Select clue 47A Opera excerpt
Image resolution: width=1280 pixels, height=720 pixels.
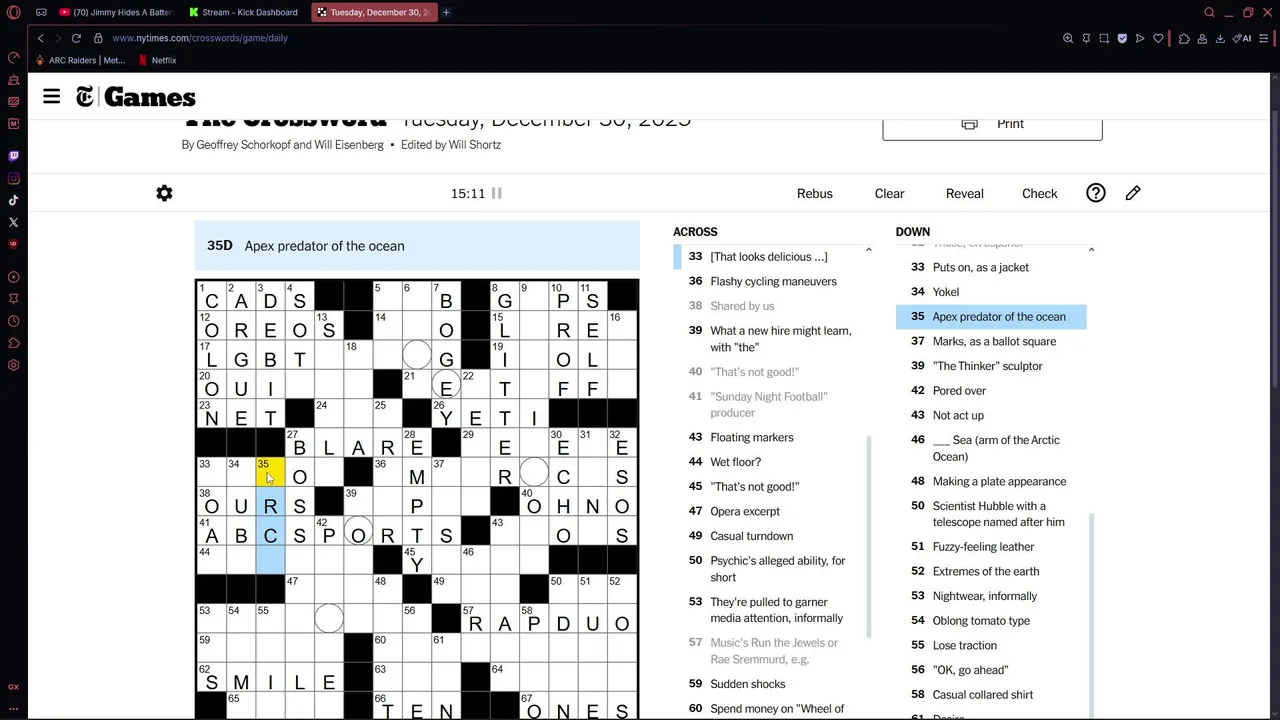(x=768, y=511)
